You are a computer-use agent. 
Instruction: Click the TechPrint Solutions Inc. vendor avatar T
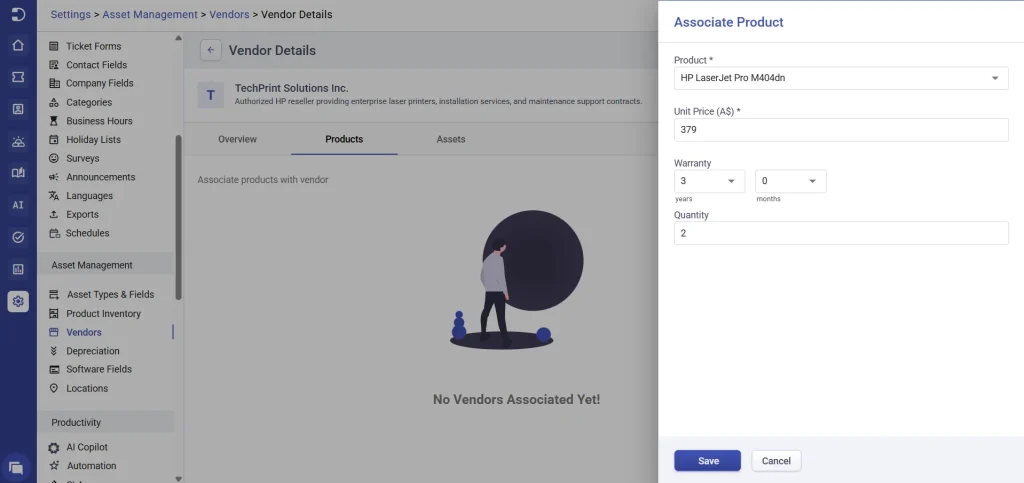(x=210, y=95)
